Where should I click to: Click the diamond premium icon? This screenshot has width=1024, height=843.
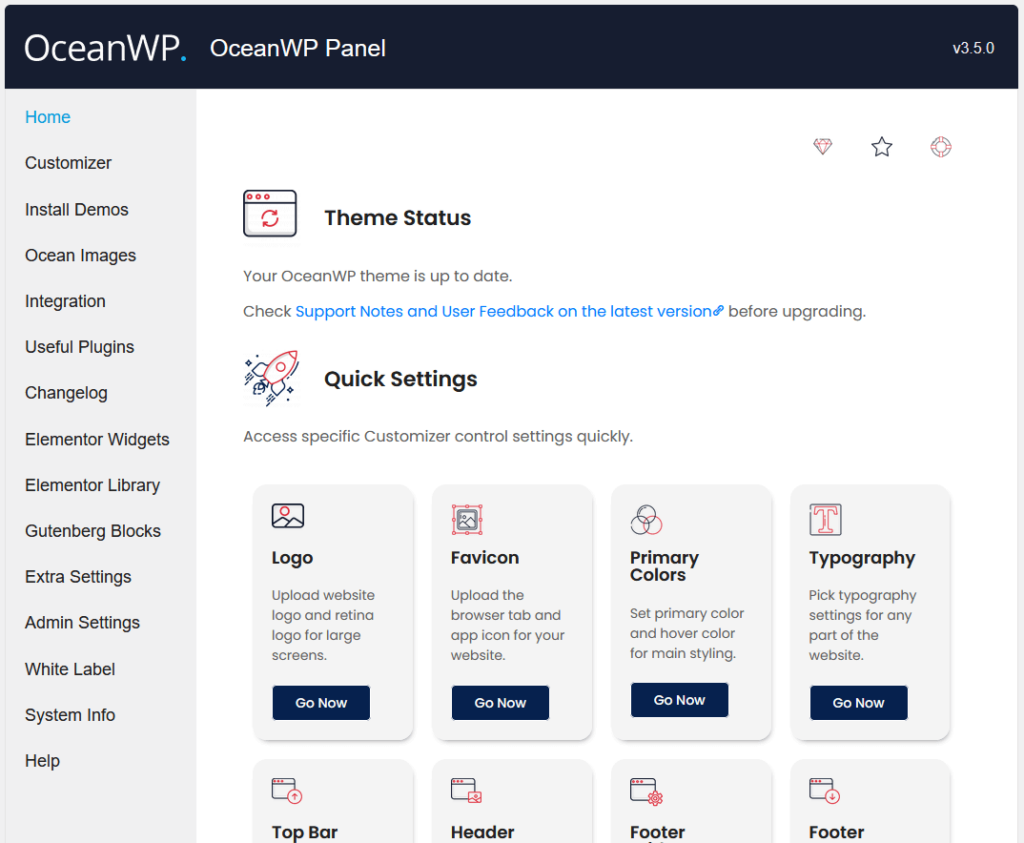click(x=822, y=146)
